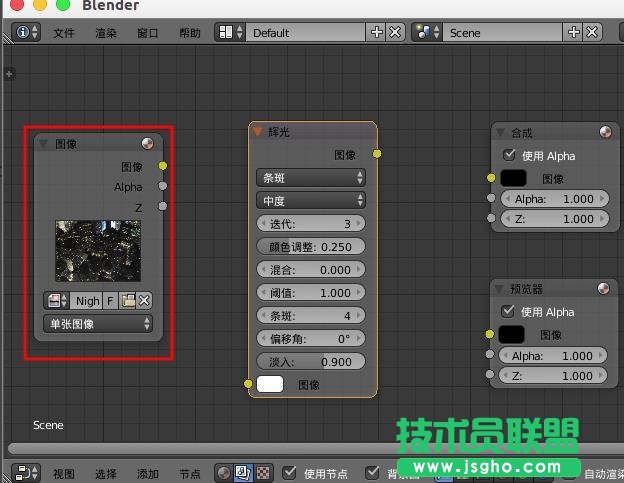
Task: Click the black swatch in 预览器 node
Action: 512,335
